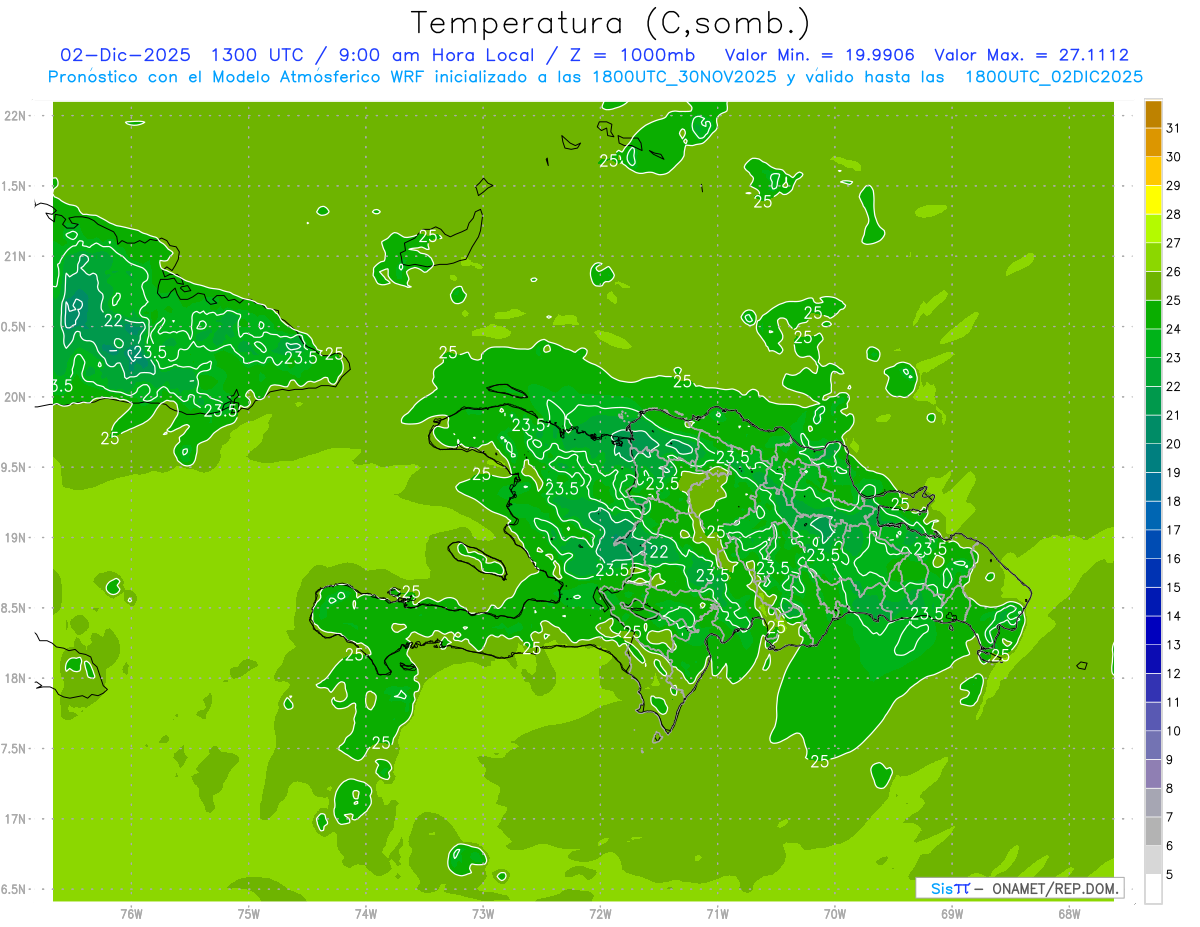Image resolution: width=1200 pixels, height=927 pixels.
Task: Click the '68W' longitude axis label
Action: (x=1068, y=914)
